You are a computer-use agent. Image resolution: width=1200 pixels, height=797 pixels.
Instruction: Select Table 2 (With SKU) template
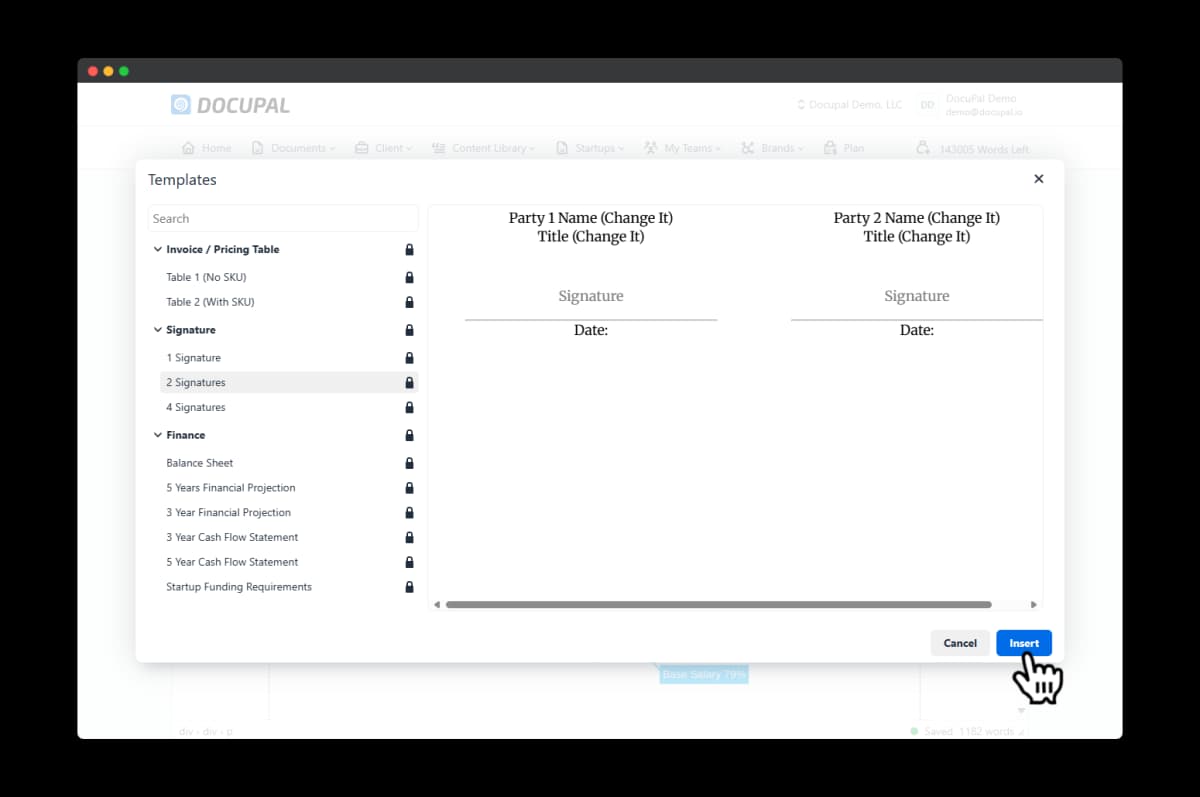(210, 302)
